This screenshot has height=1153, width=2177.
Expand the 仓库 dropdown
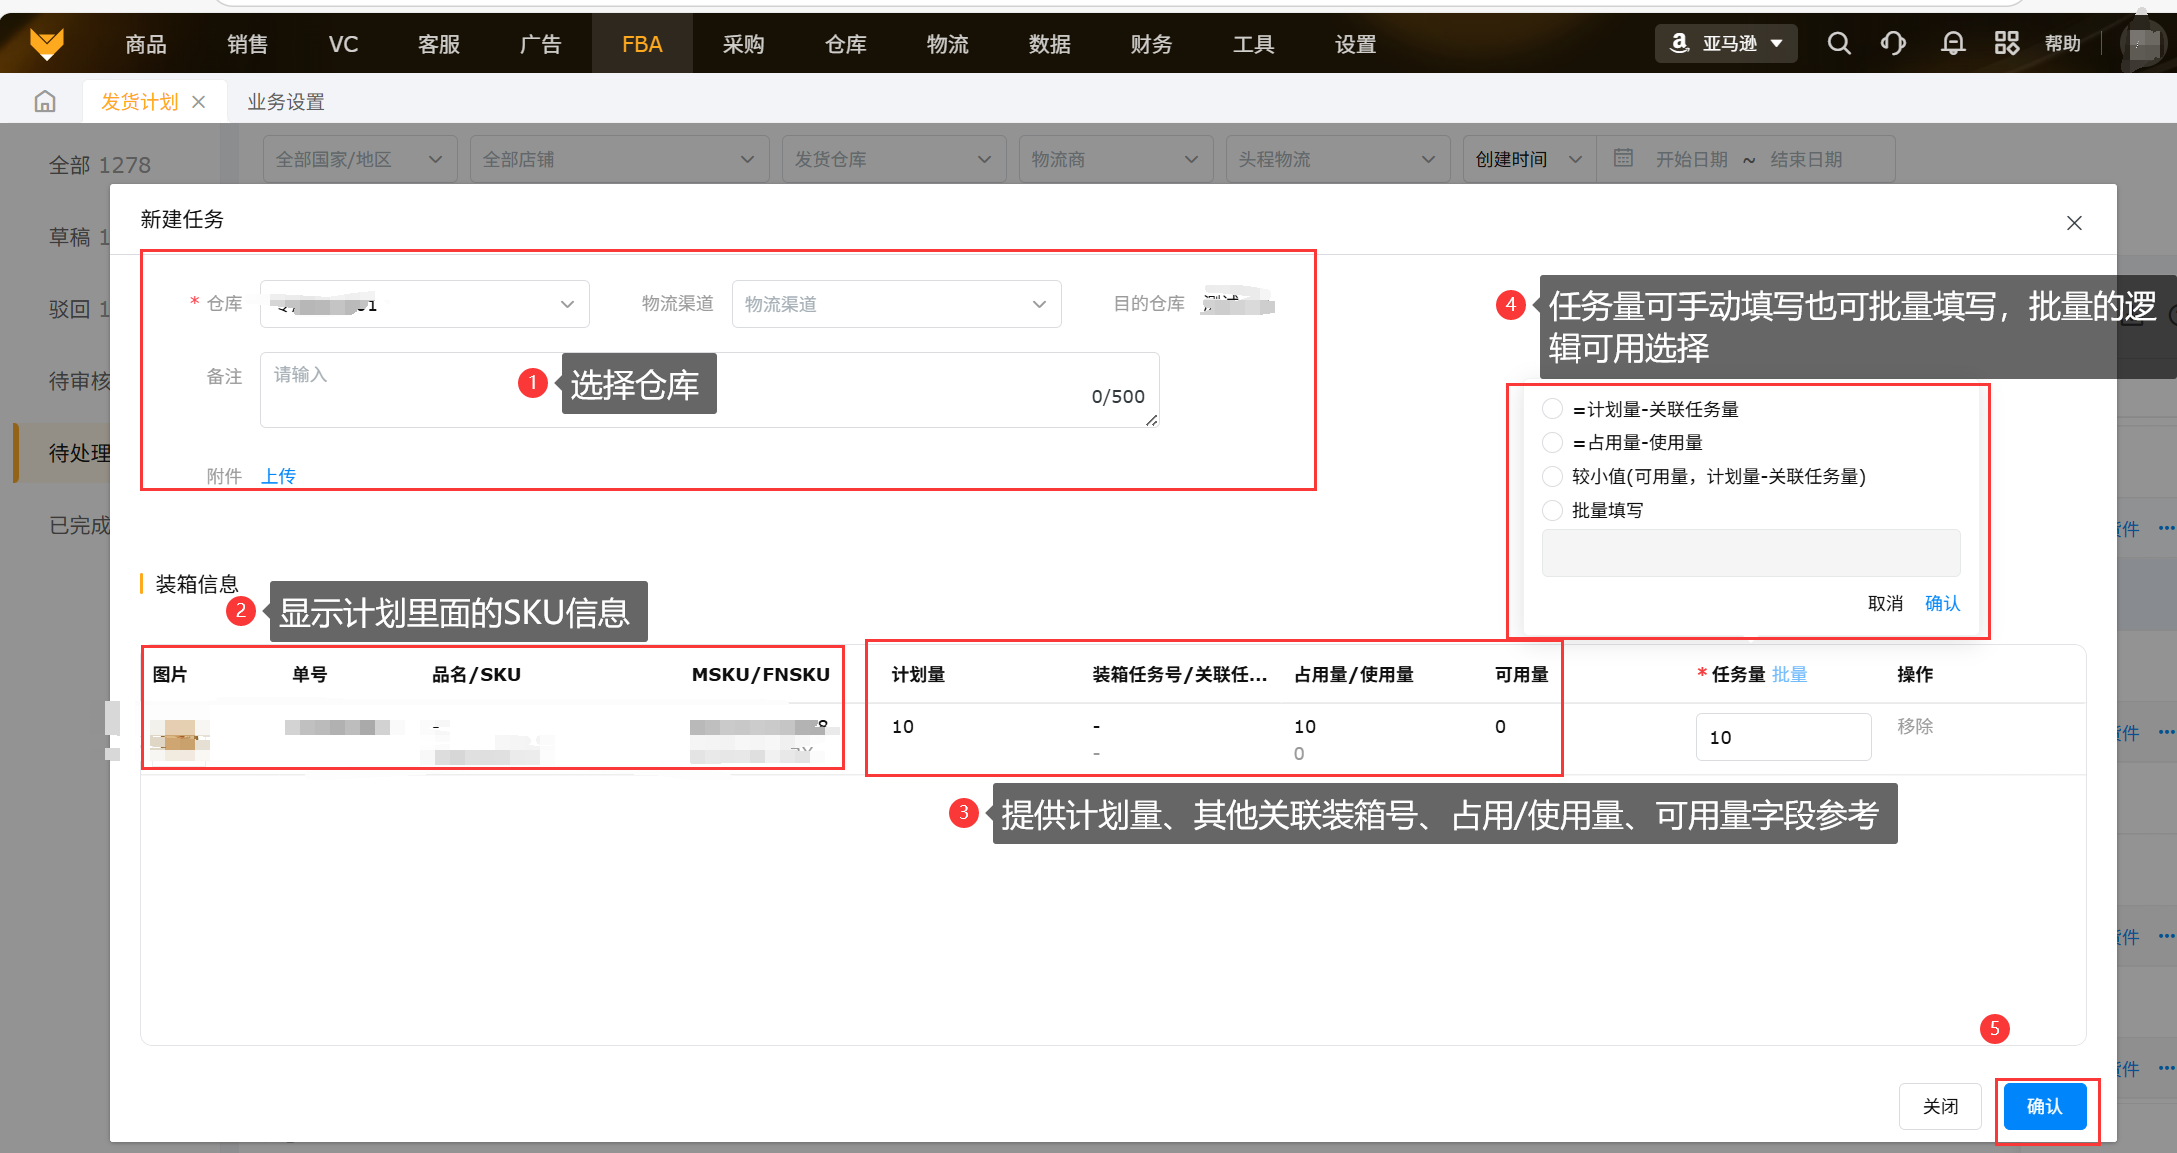point(424,304)
